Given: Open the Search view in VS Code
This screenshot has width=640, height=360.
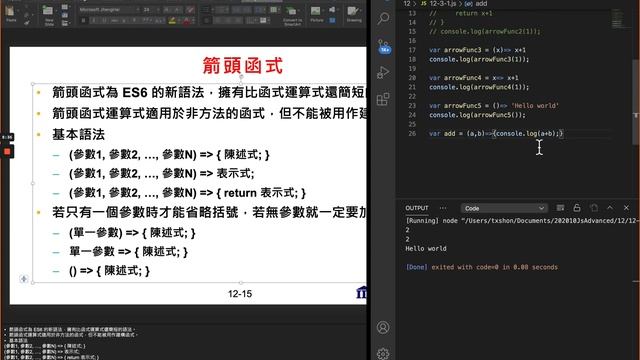Looking at the screenshot, I should point(383,18).
